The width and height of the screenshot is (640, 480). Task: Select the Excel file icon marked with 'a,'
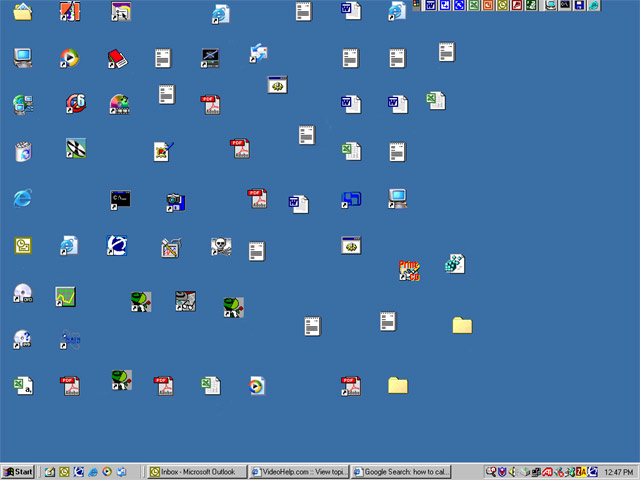coord(23,385)
